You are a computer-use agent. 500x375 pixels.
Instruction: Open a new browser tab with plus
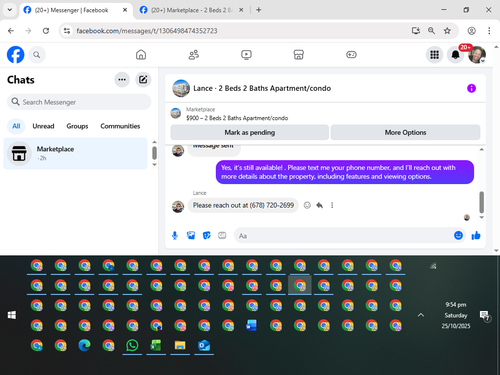pyautogui.click(x=259, y=10)
